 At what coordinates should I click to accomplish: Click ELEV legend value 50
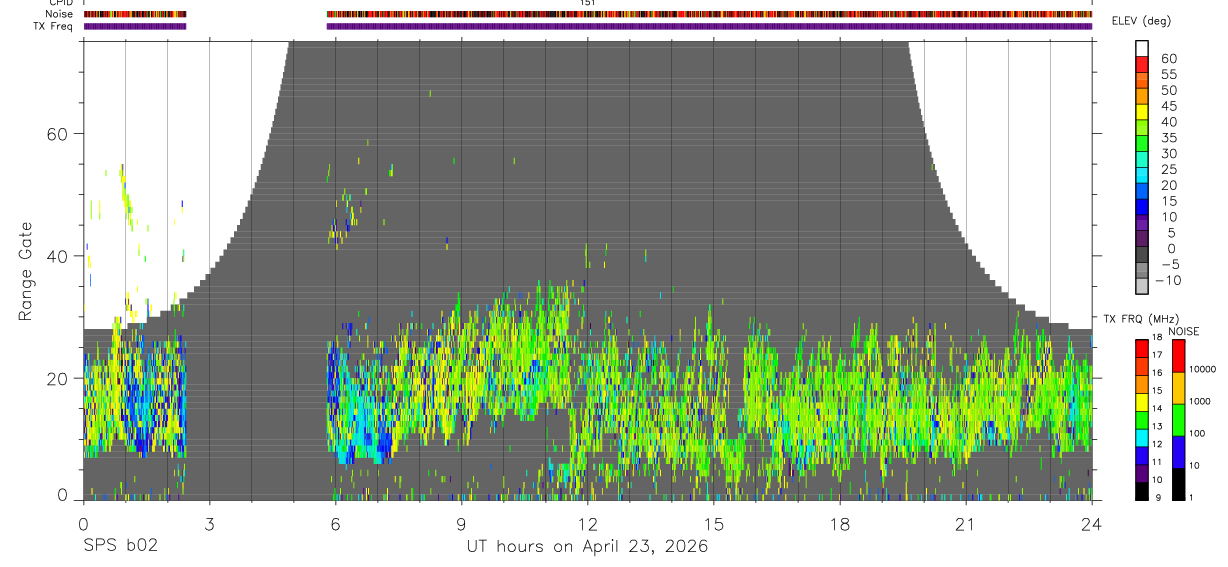1169,90
